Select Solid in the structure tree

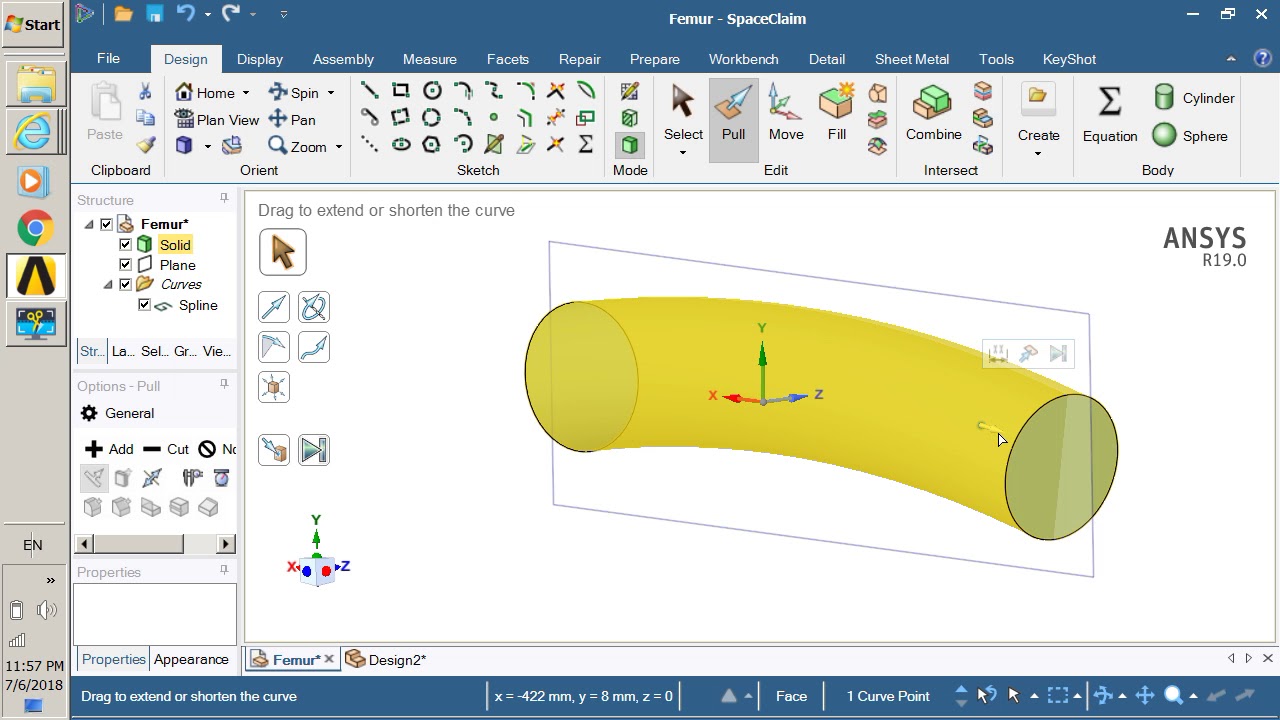pyautogui.click(x=174, y=244)
